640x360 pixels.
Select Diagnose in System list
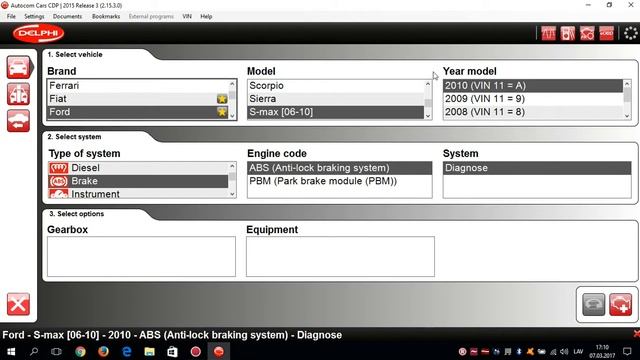coord(537,168)
